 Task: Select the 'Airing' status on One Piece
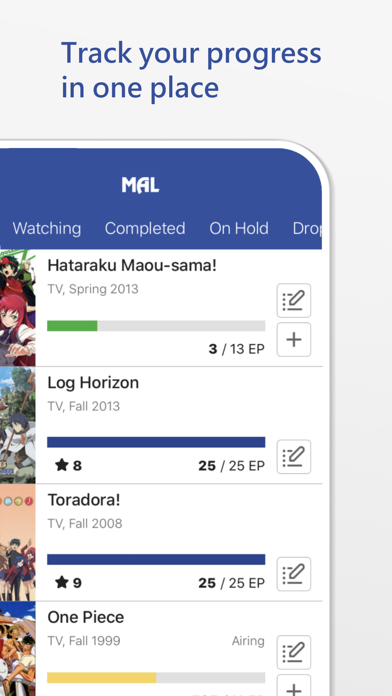[248, 641]
